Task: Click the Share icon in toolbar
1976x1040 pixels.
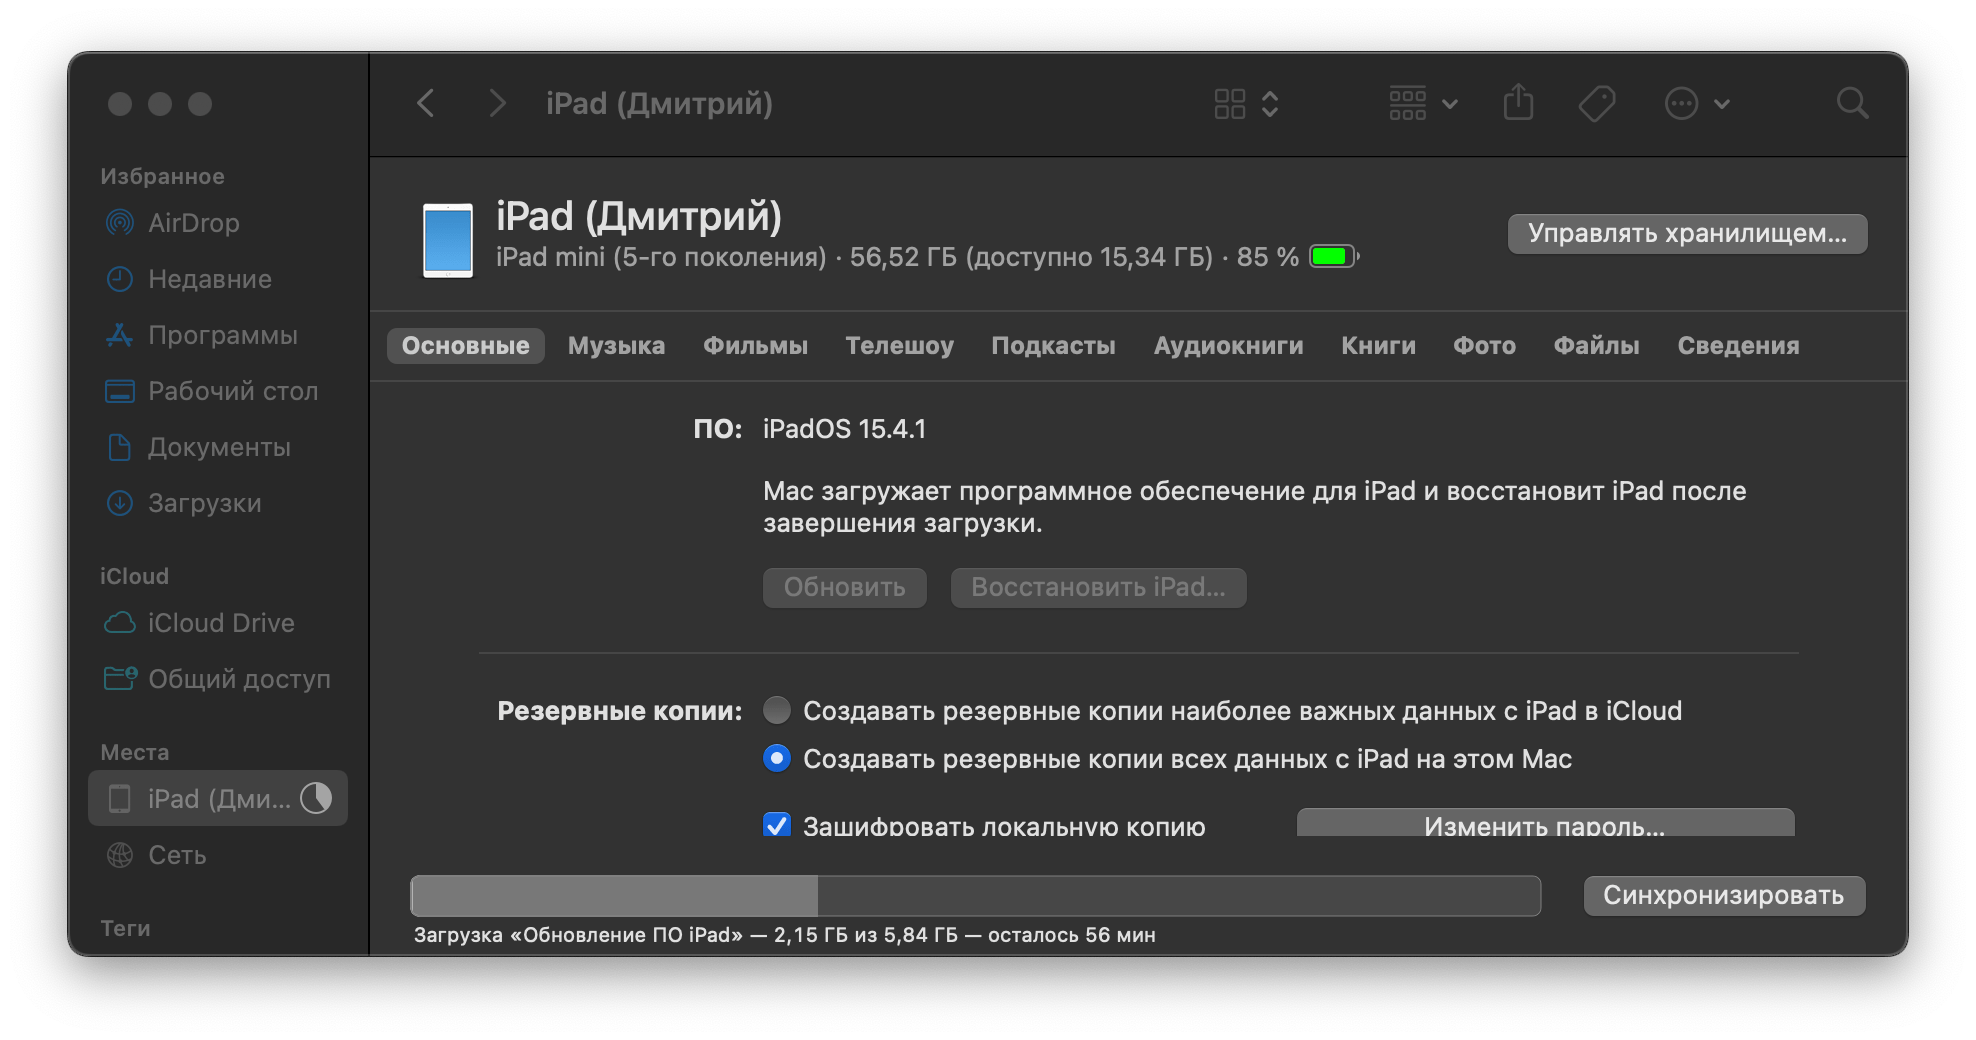Action: click(x=1518, y=103)
